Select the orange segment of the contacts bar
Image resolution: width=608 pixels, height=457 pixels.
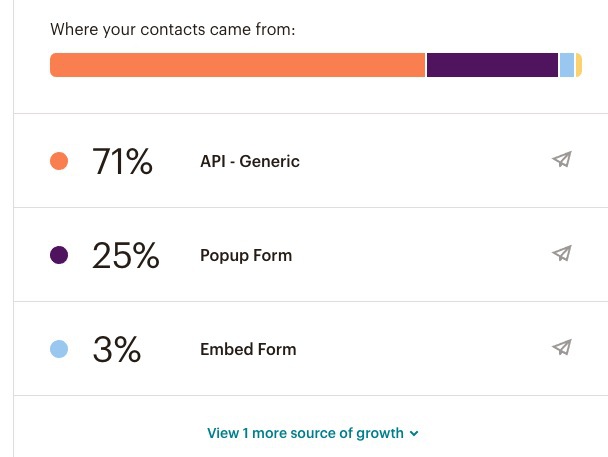[237, 65]
